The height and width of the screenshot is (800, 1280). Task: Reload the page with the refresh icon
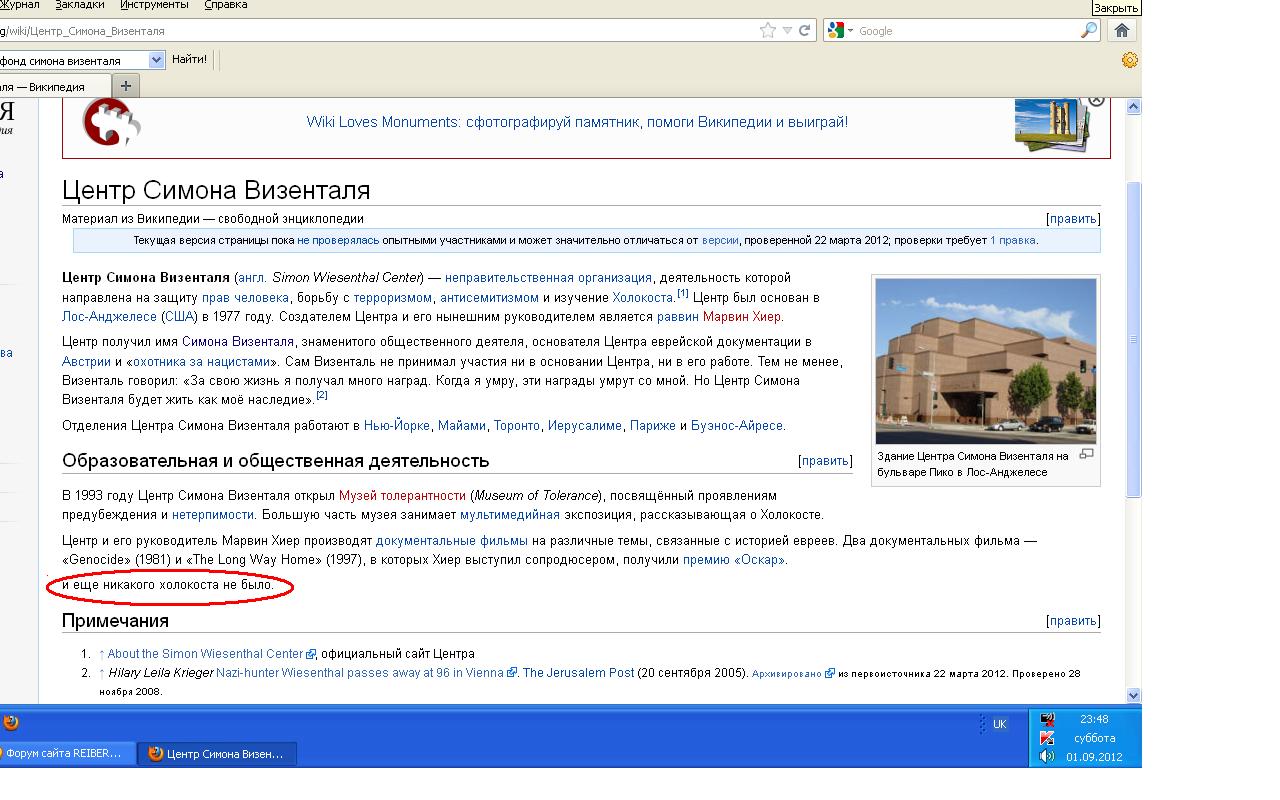805,31
